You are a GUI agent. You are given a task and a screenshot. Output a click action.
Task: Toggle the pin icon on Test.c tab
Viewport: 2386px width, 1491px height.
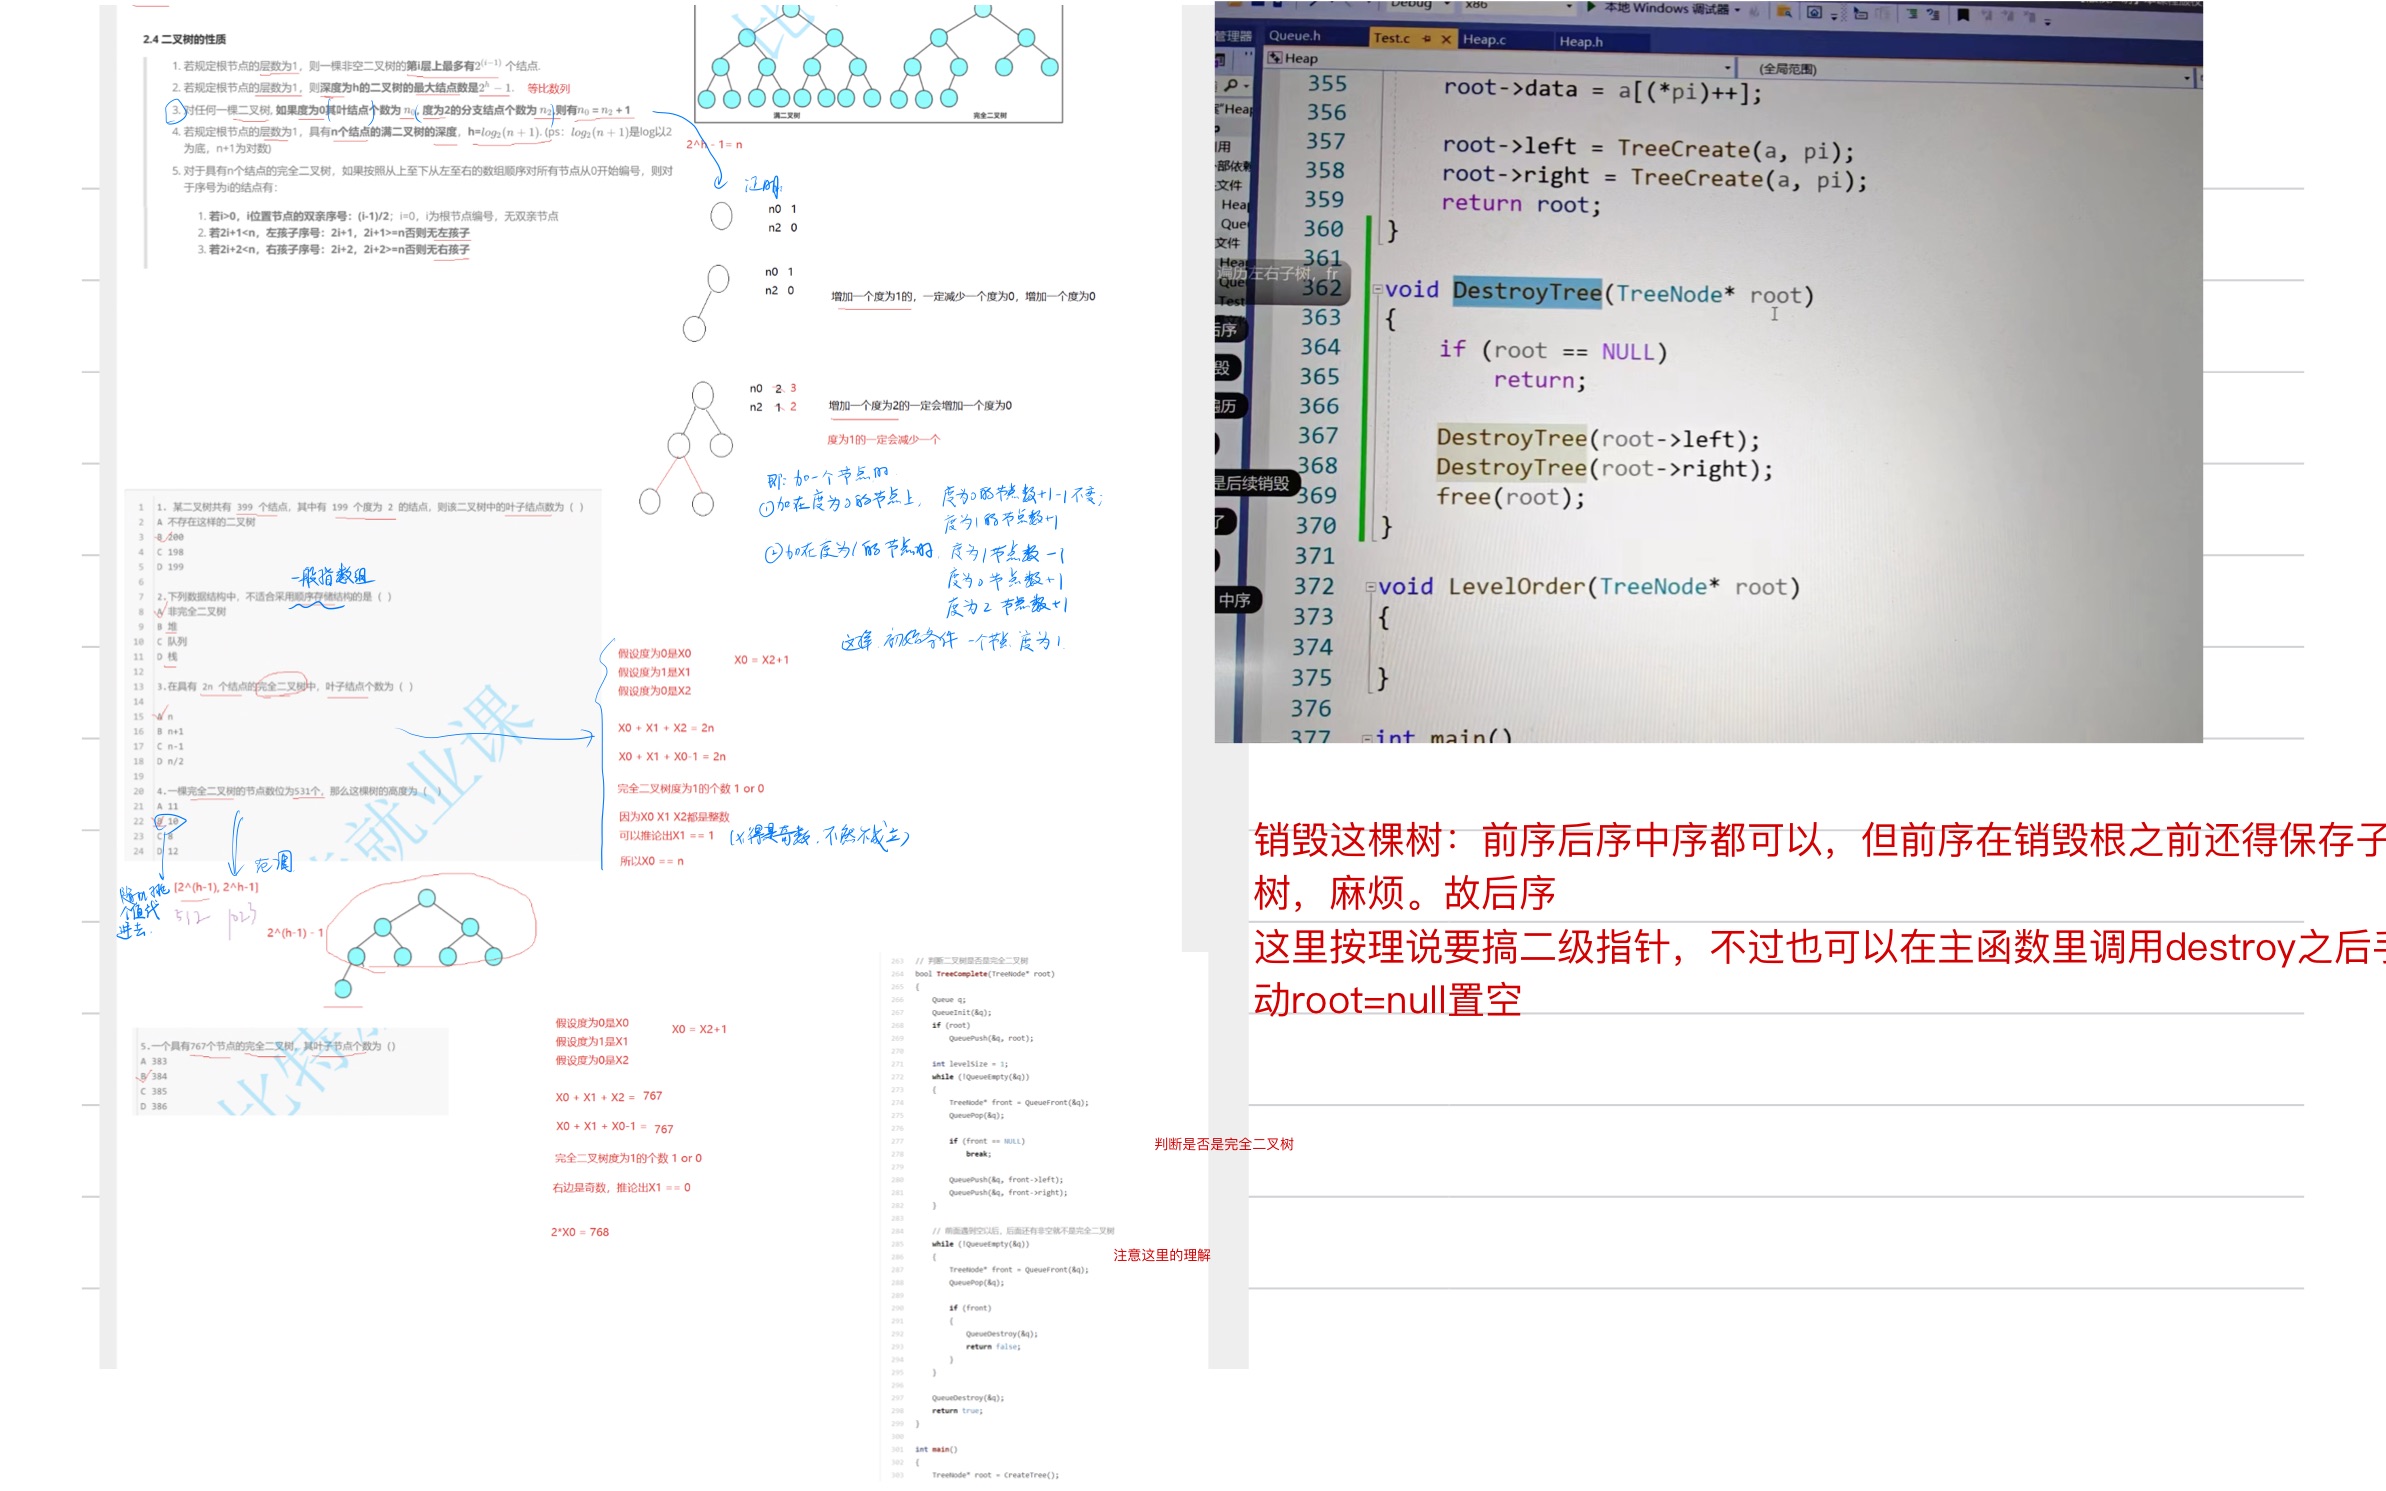click(1427, 39)
